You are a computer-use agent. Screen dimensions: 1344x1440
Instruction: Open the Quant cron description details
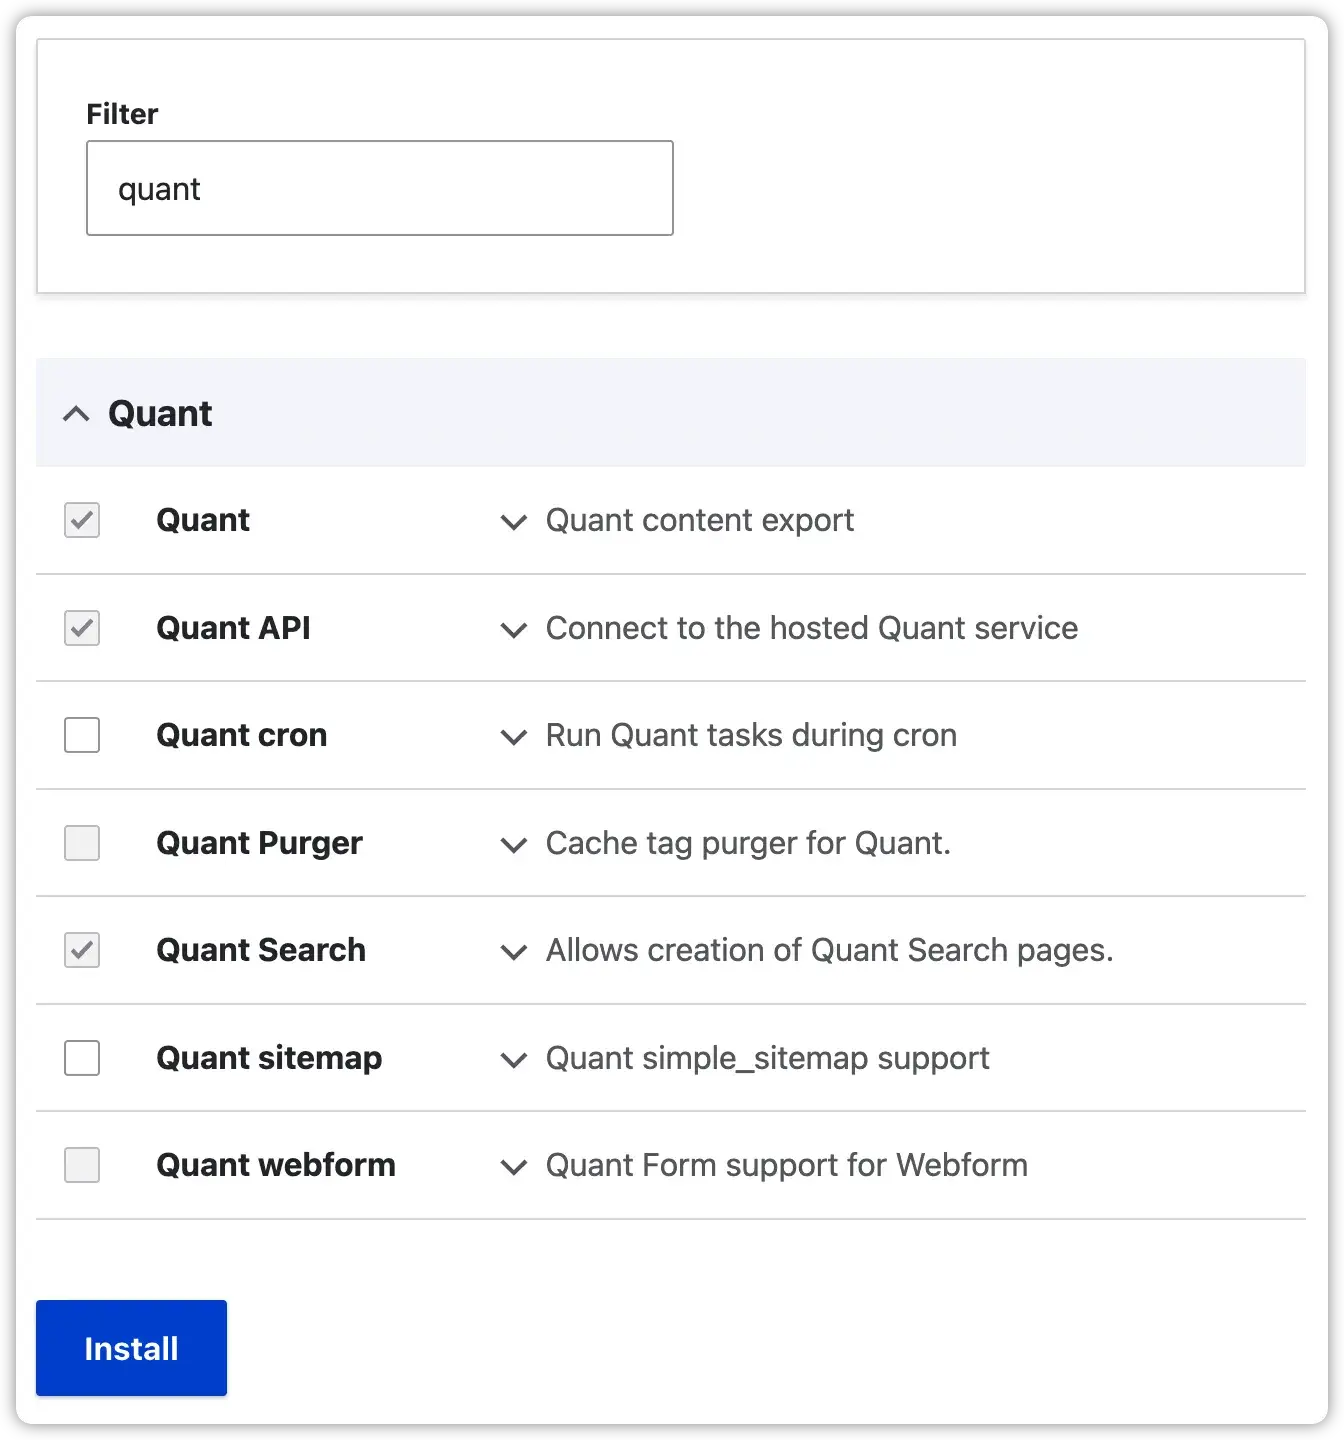[512, 737]
